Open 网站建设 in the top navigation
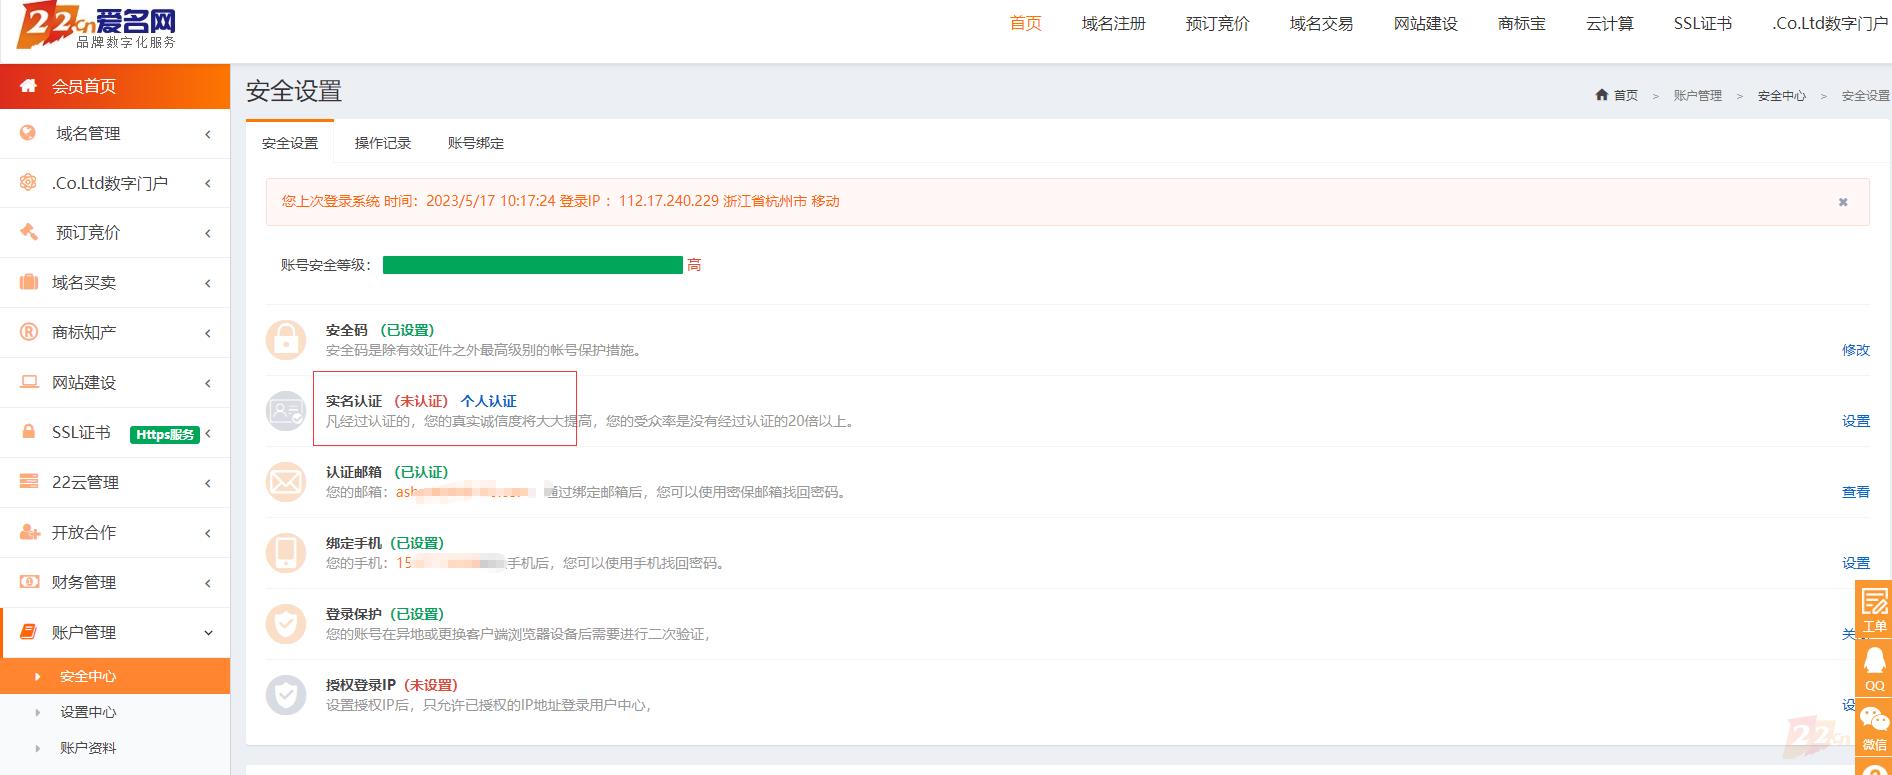This screenshot has width=1892, height=775. pos(1426,23)
